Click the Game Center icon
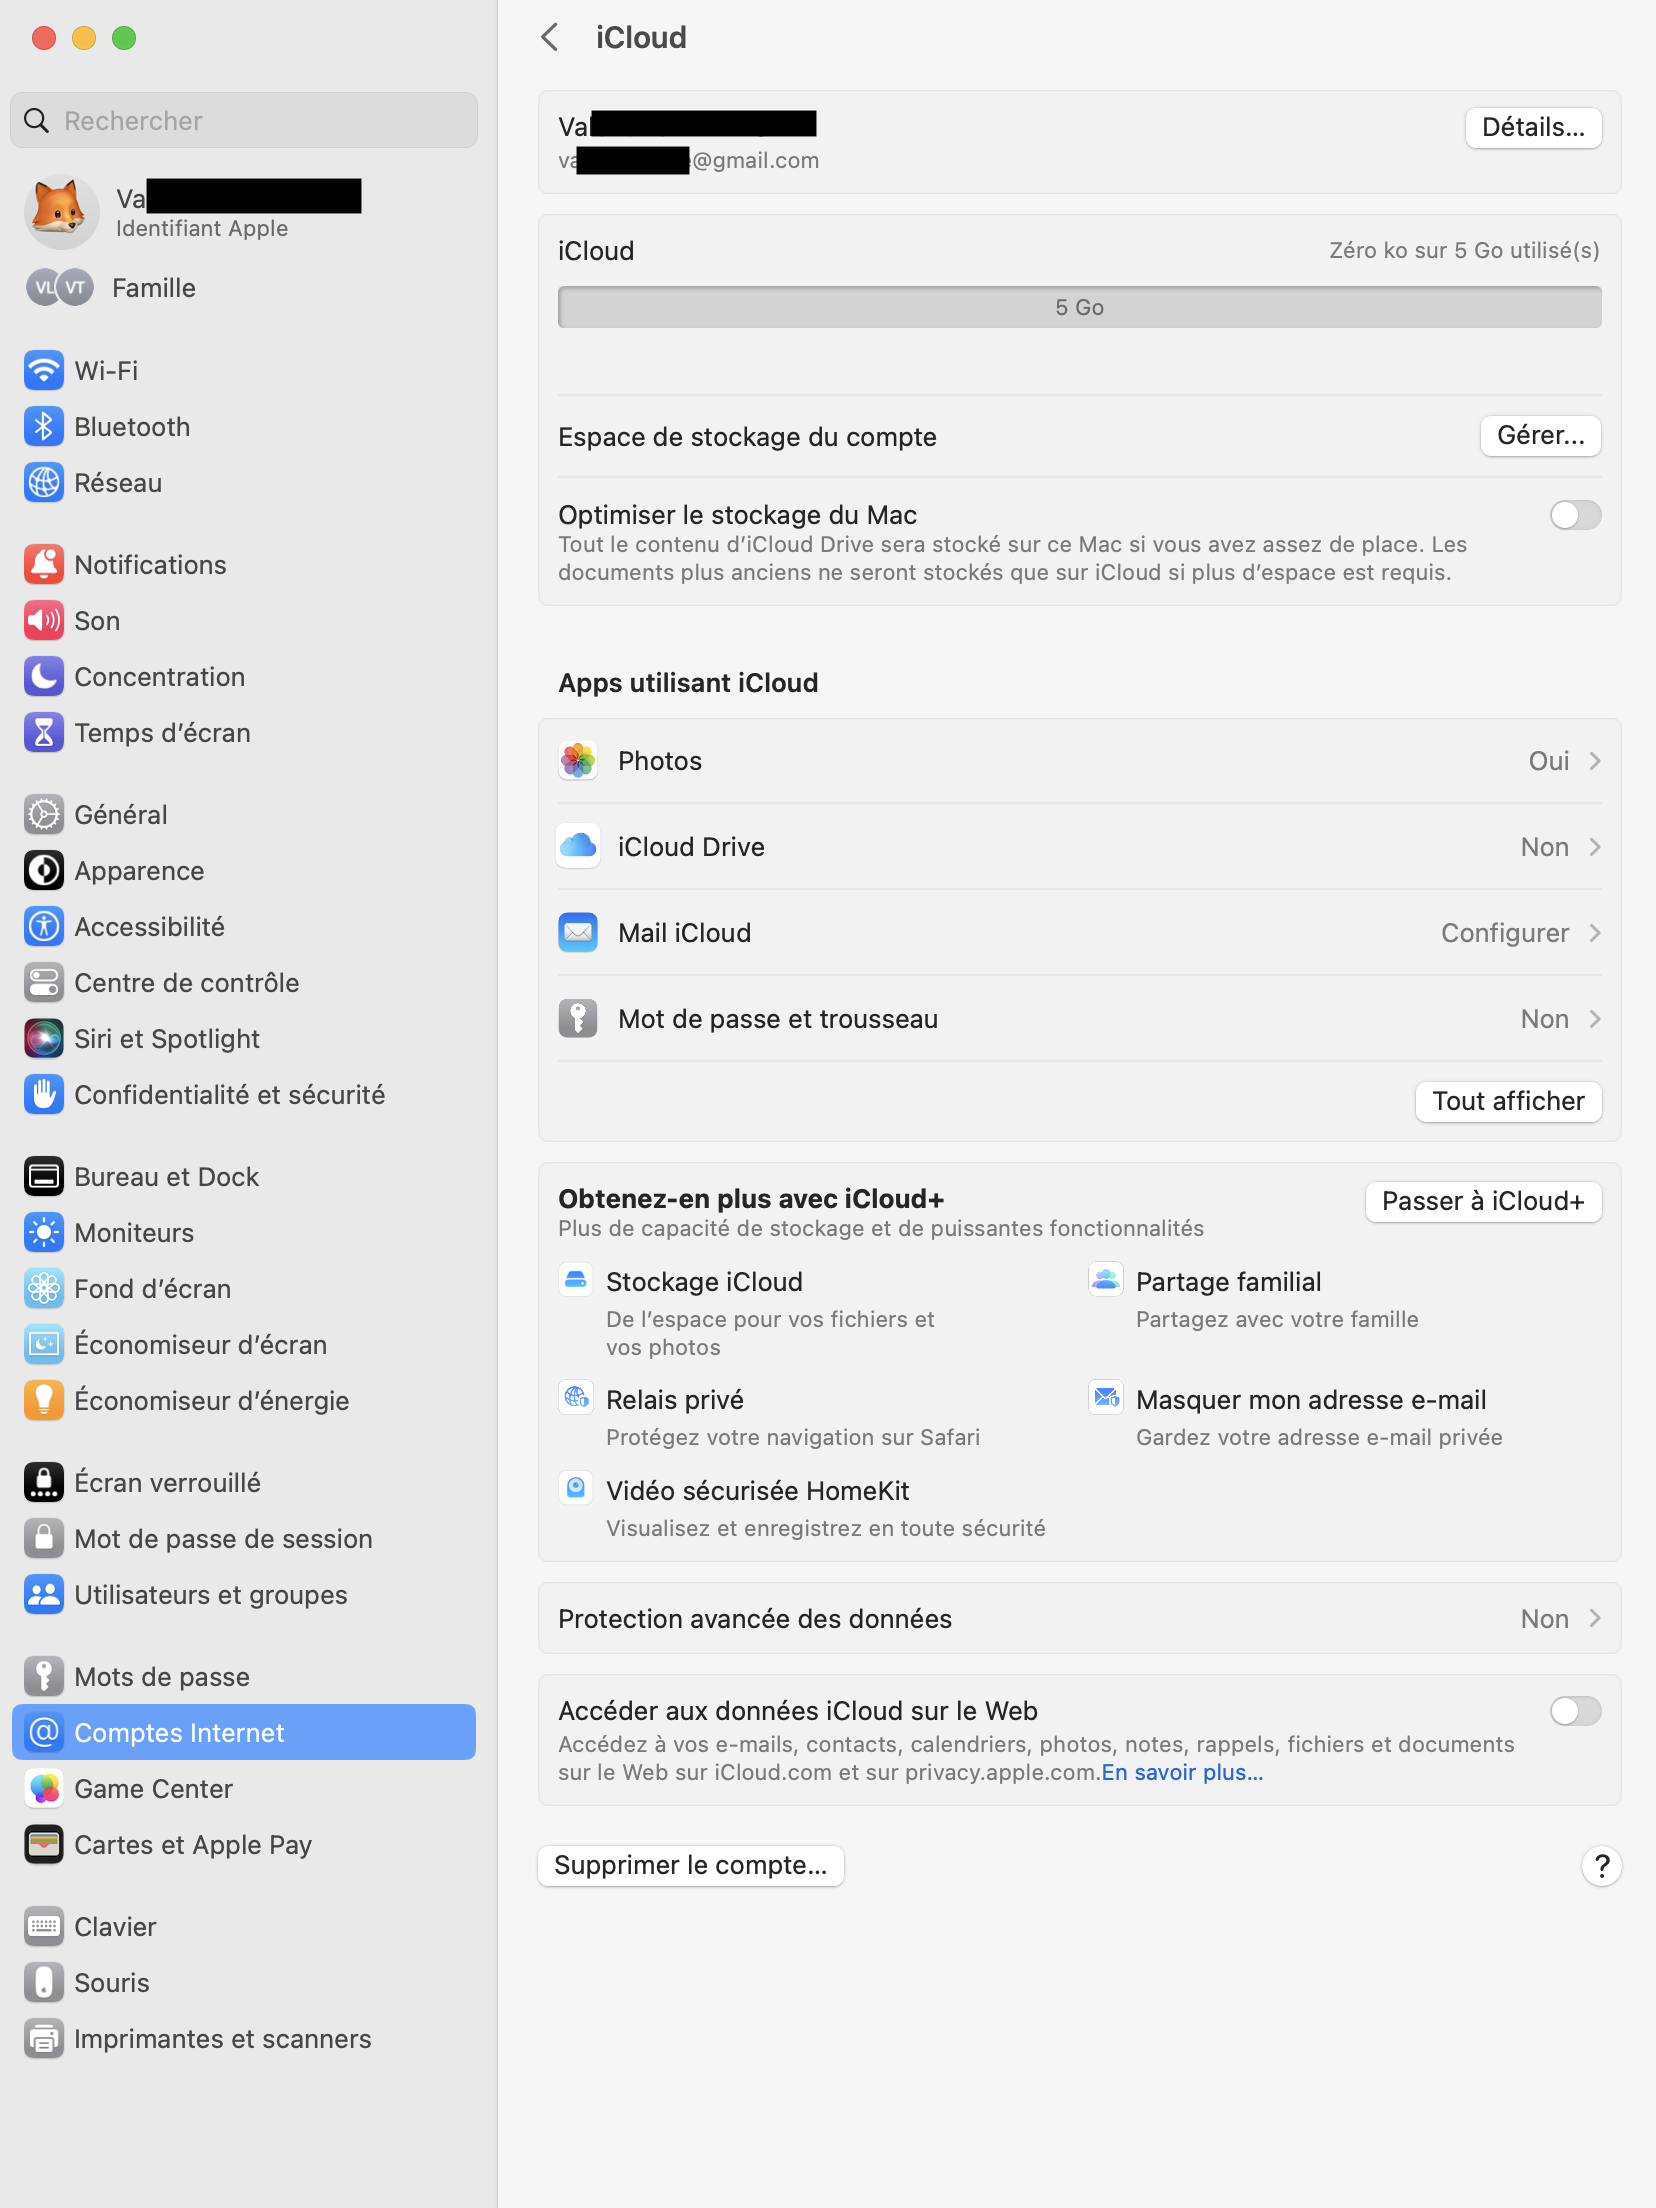Image resolution: width=1656 pixels, height=2208 pixels. [x=44, y=1789]
